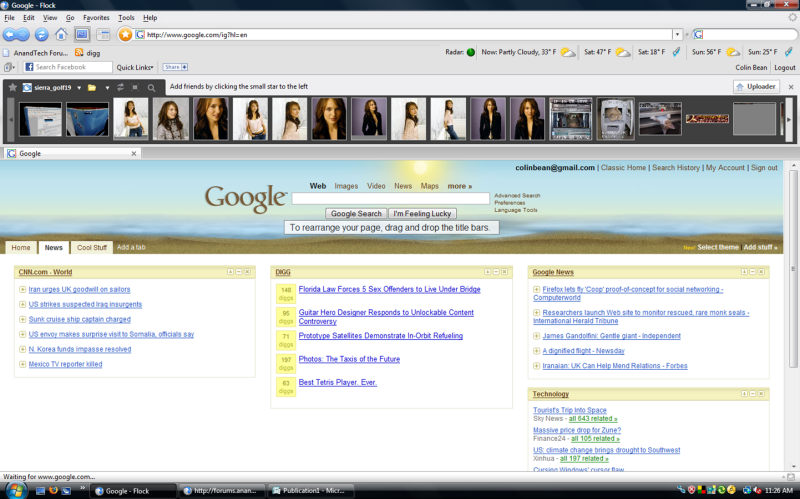Expand 'James Gandolfini' story plus box
This screenshot has width=800, height=499.
point(536,336)
